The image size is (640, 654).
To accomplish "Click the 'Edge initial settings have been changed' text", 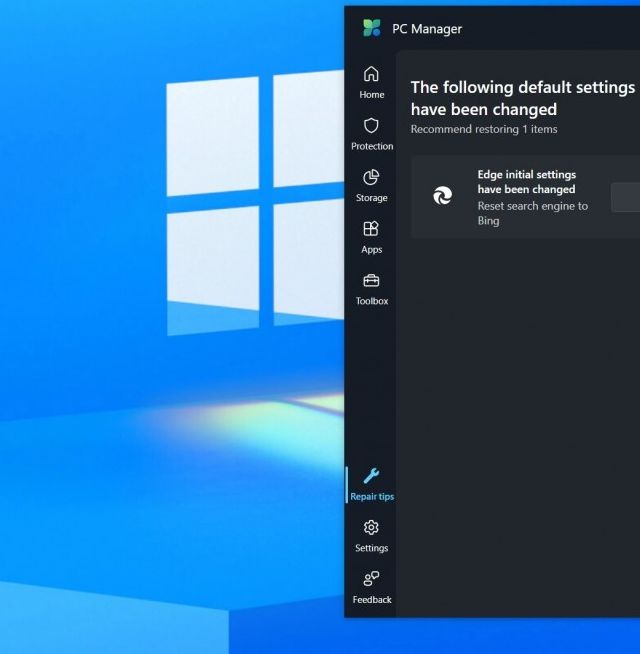I will [527, 182].
